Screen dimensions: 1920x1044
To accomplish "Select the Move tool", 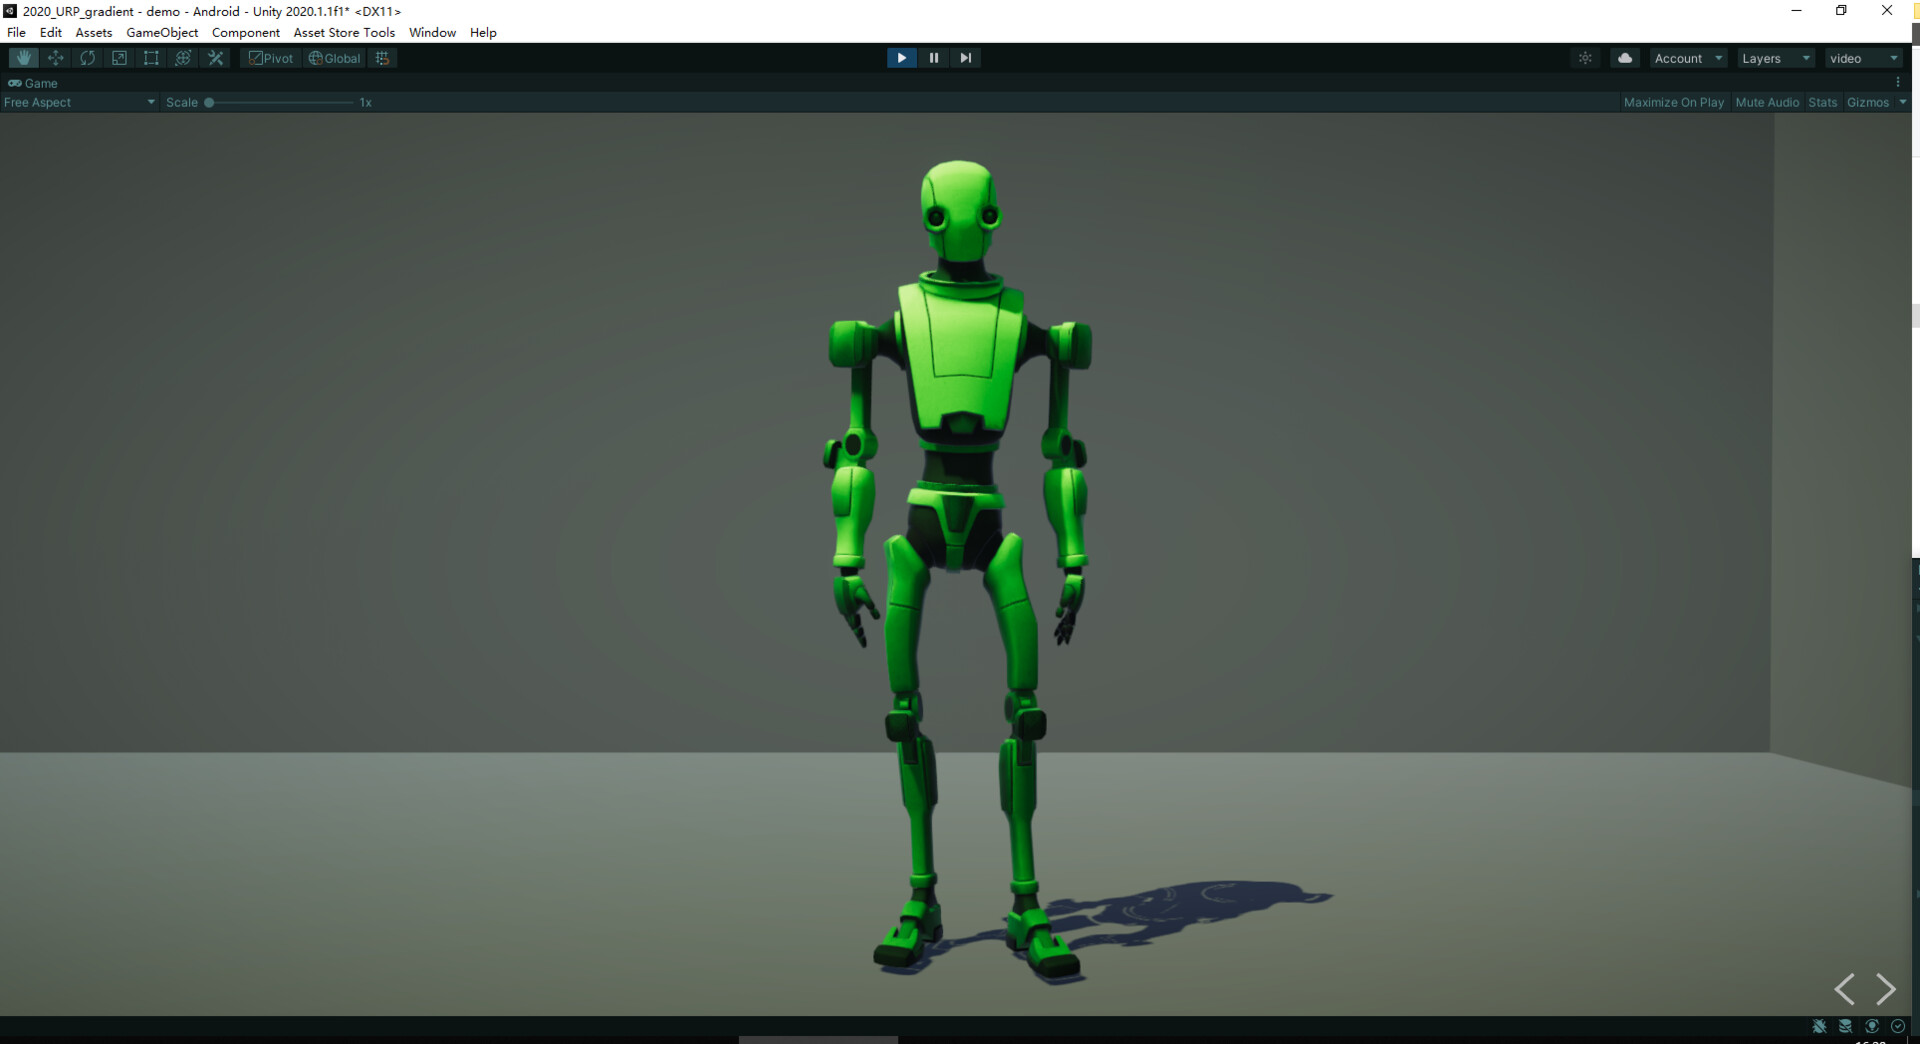I will [55, 58].
